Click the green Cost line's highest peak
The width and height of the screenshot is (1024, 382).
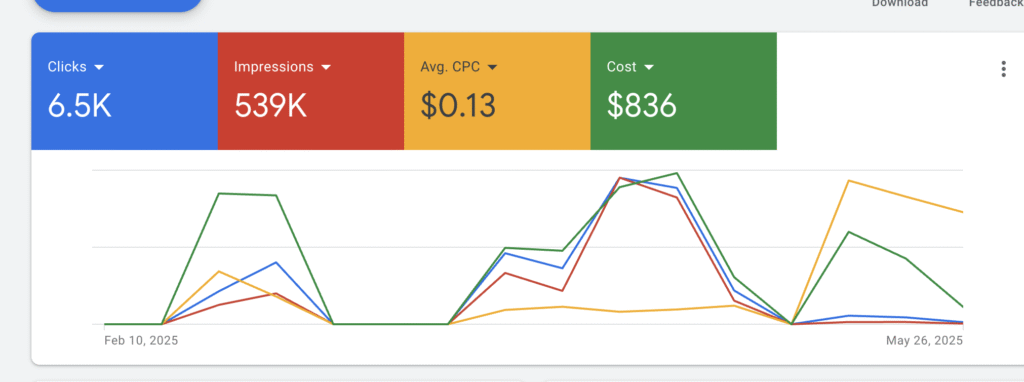pyautogui.click(x=677, y=173)
